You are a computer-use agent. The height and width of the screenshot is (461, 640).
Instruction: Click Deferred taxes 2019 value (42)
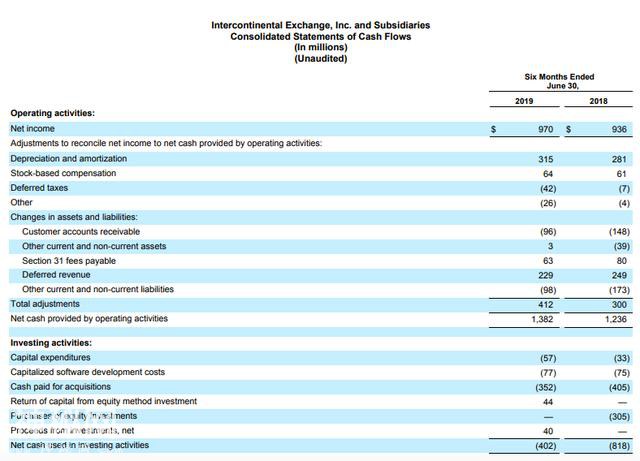coord(548,189)
